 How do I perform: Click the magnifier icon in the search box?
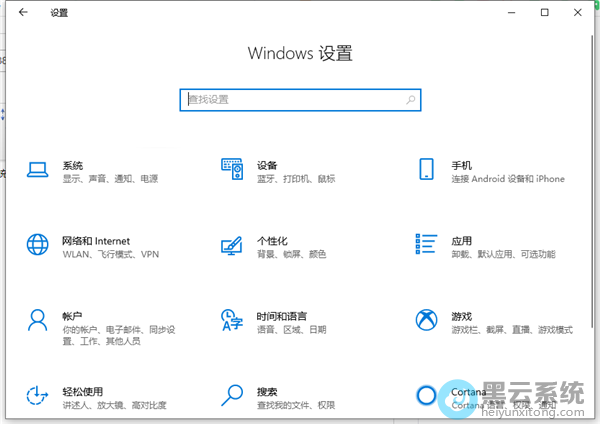411,100
